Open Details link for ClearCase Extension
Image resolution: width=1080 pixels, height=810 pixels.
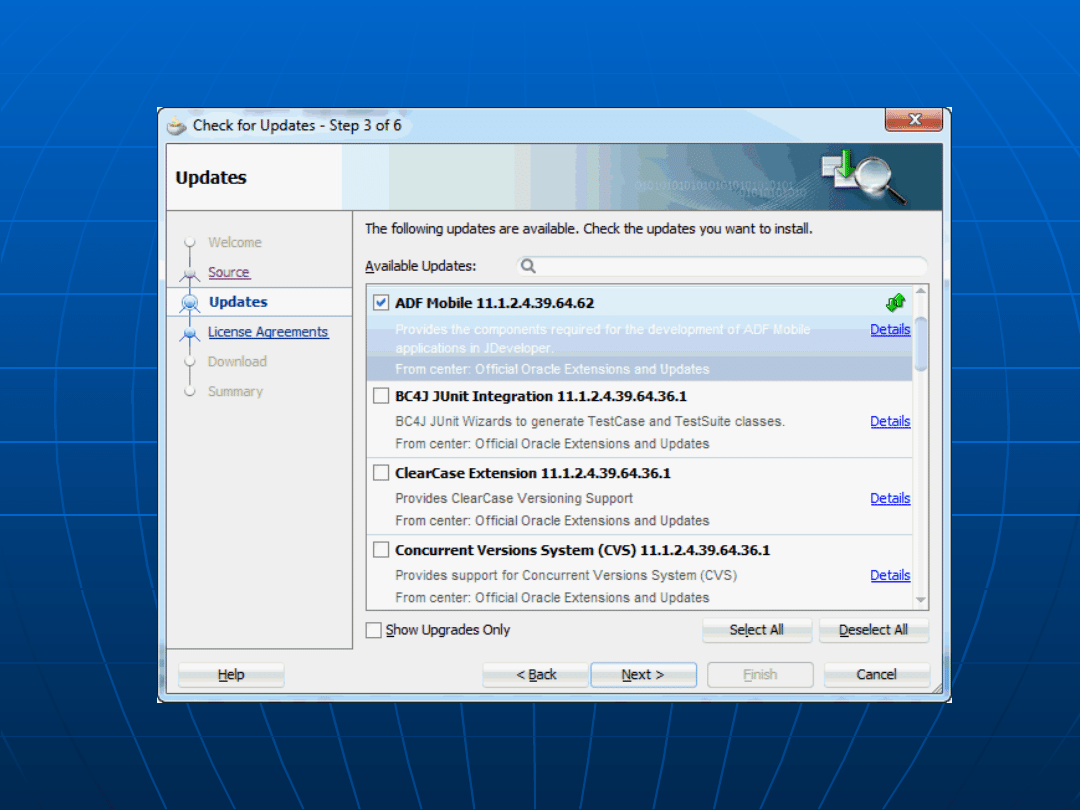(890, 498)
